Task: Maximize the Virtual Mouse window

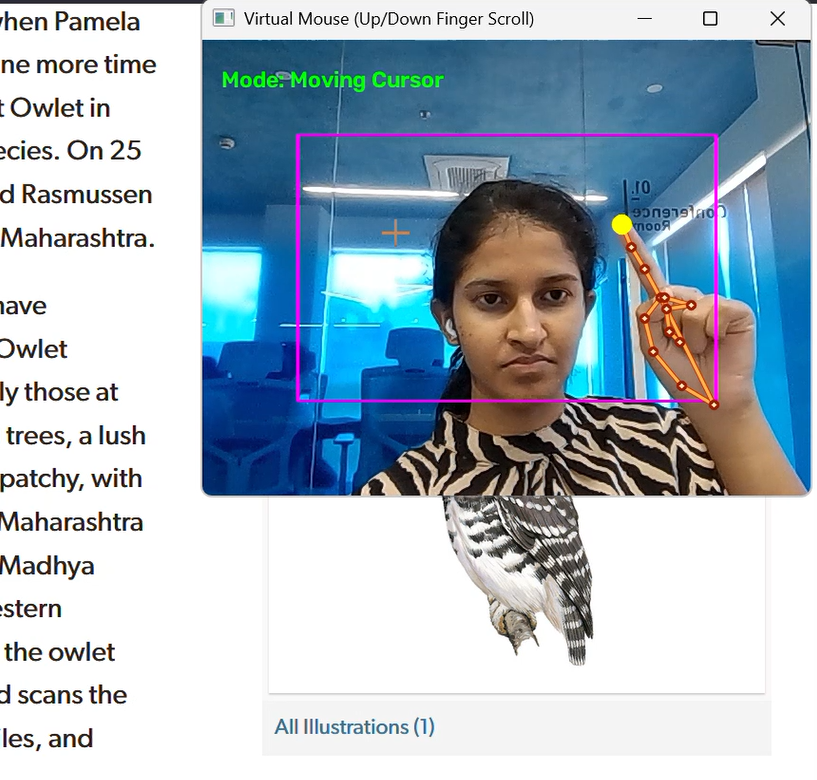Action: [x=710, y=19]
